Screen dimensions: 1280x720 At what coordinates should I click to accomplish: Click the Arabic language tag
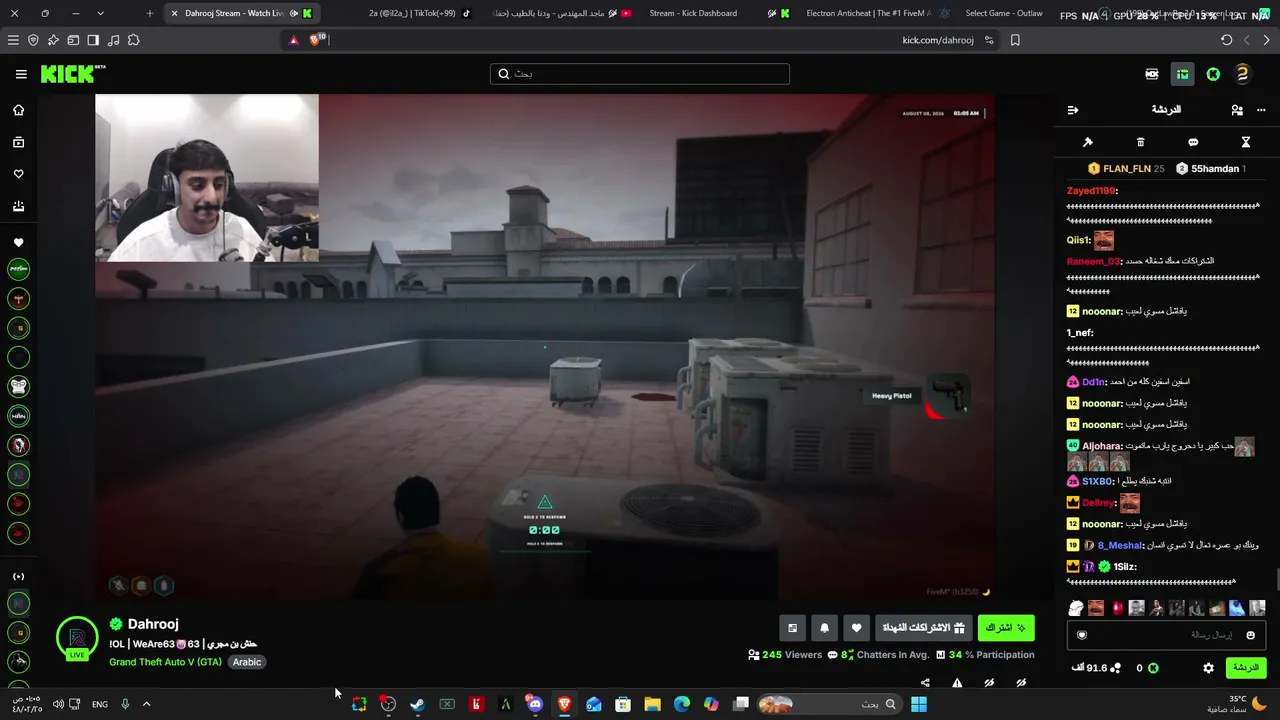247,662
